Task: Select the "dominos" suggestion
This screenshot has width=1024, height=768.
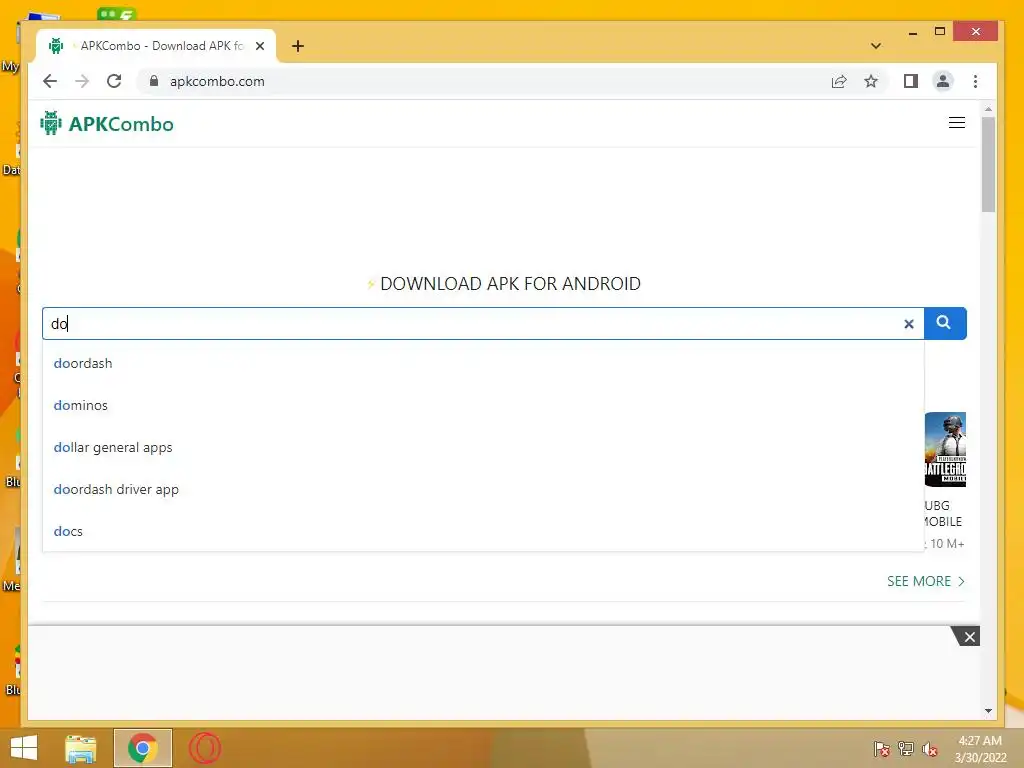Action: [483, 405]
